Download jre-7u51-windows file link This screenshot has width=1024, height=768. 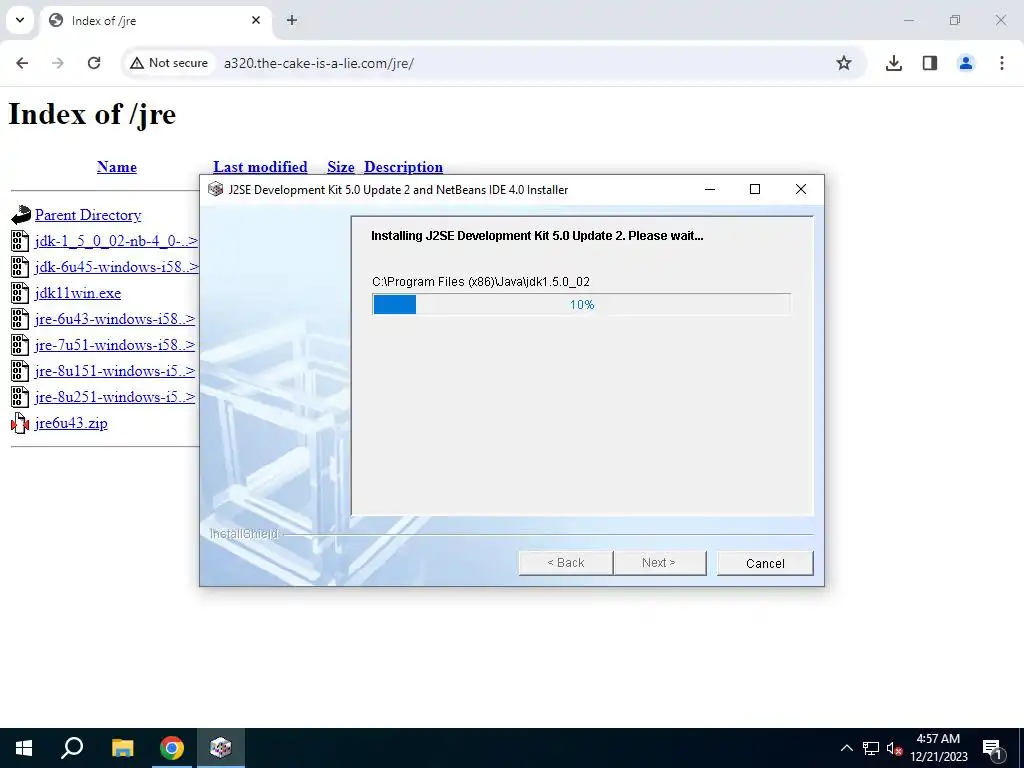115,345
